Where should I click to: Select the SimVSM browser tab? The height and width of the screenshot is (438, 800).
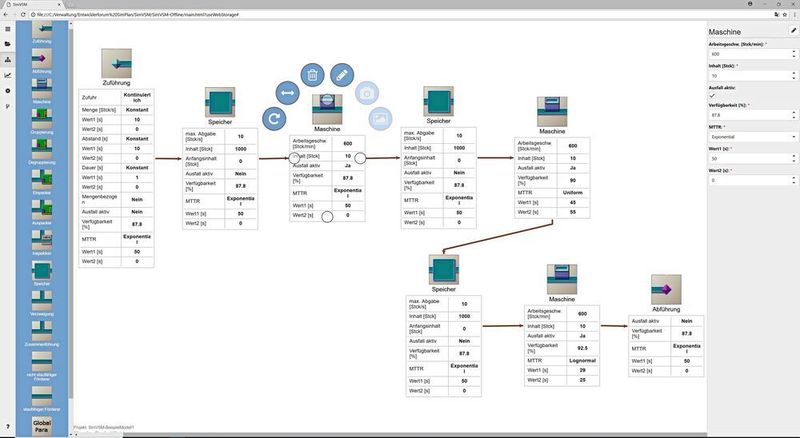(33, 4)
